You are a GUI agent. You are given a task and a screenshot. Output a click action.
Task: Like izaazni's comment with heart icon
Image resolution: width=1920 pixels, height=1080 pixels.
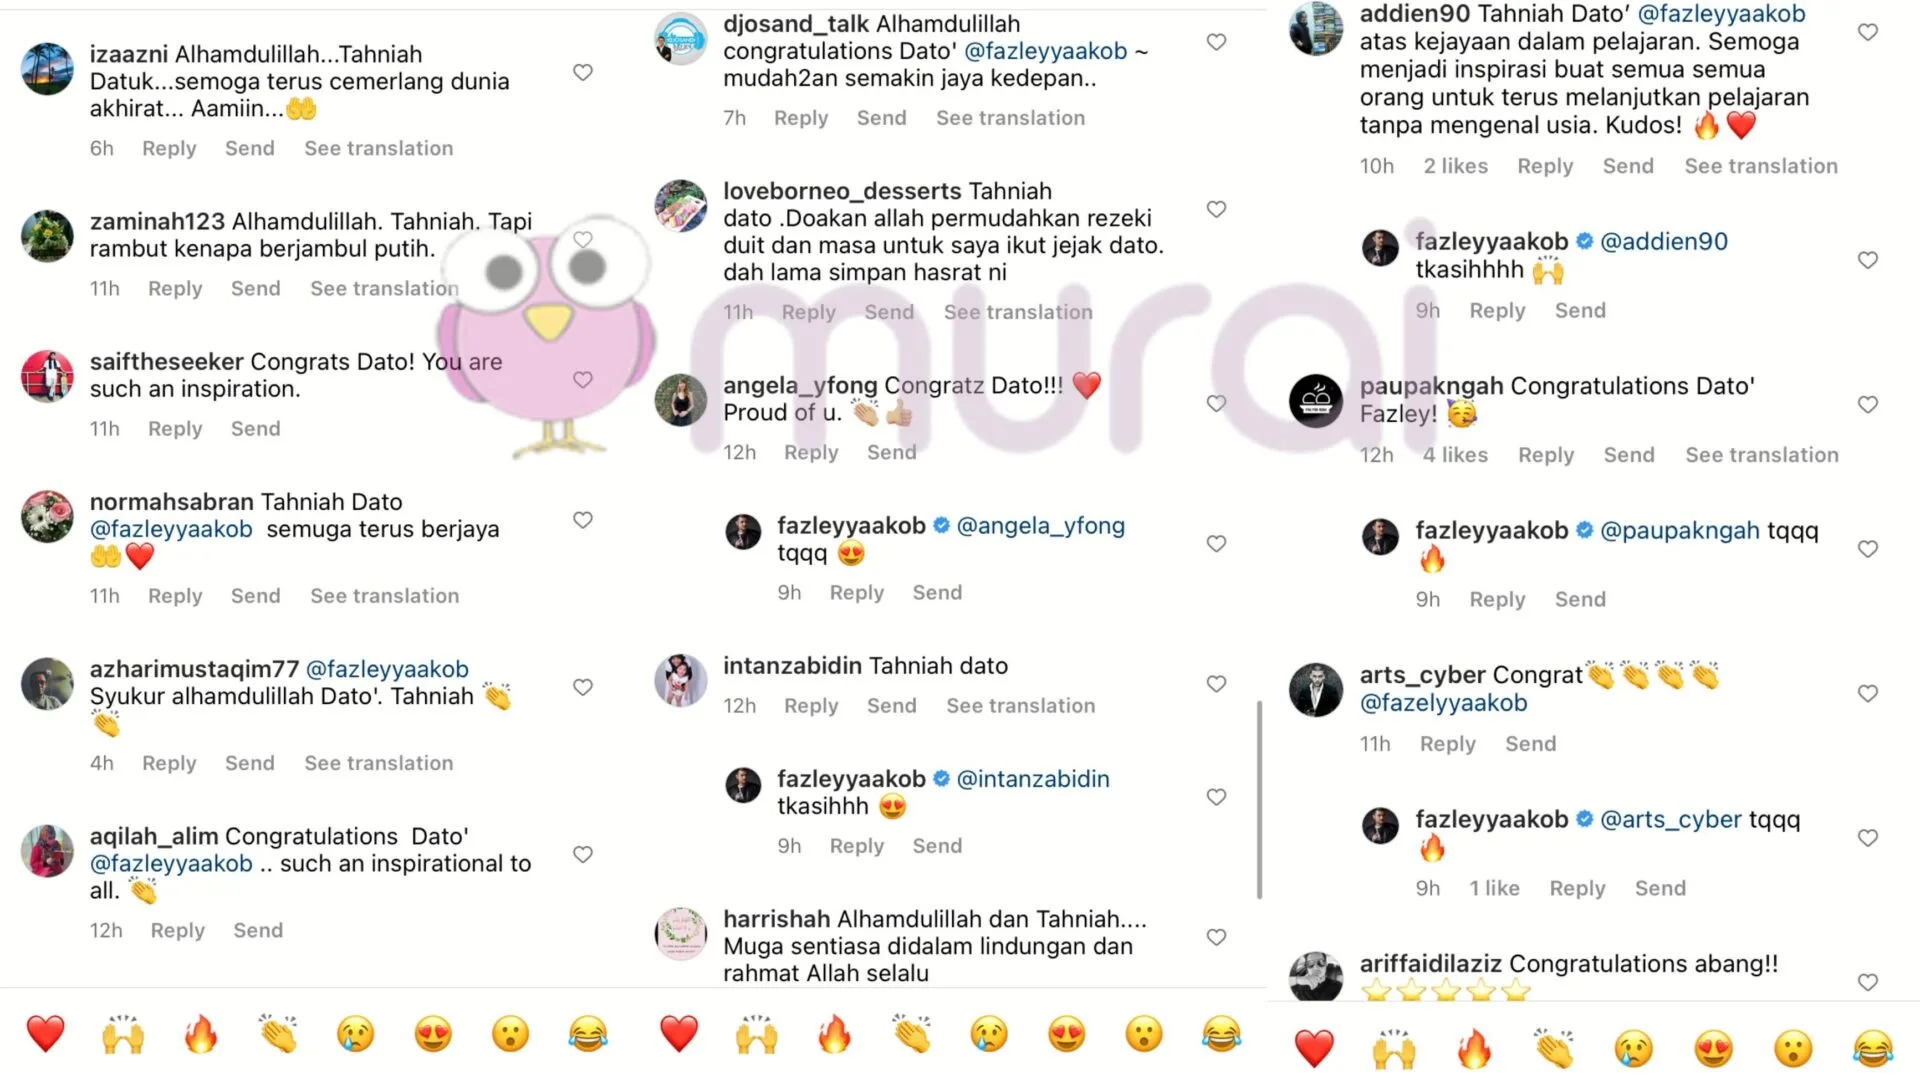[x=583, y=72]
